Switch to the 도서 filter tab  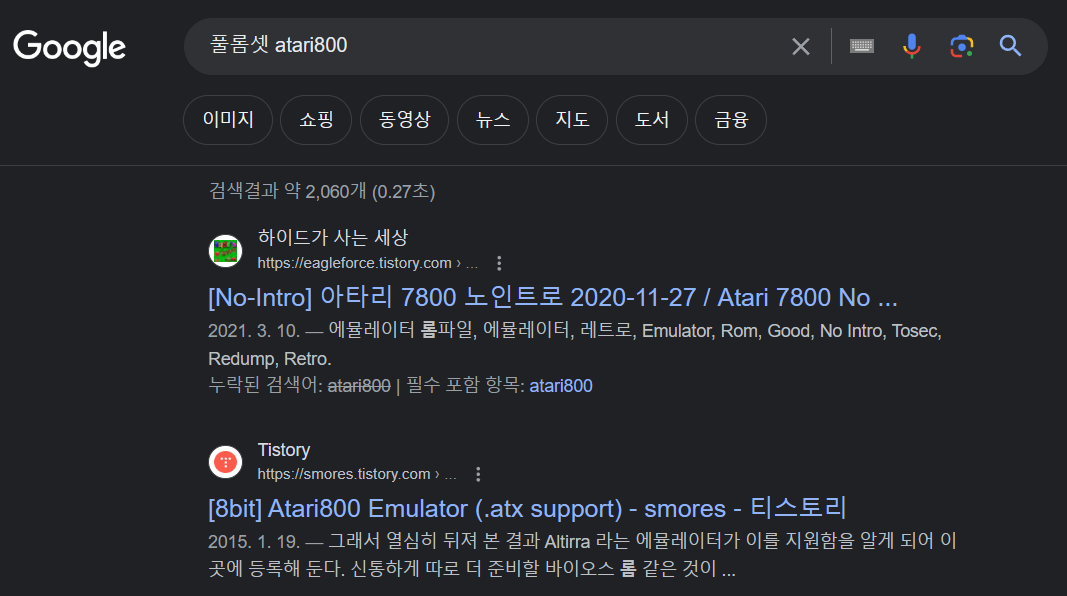coord(651,120)
